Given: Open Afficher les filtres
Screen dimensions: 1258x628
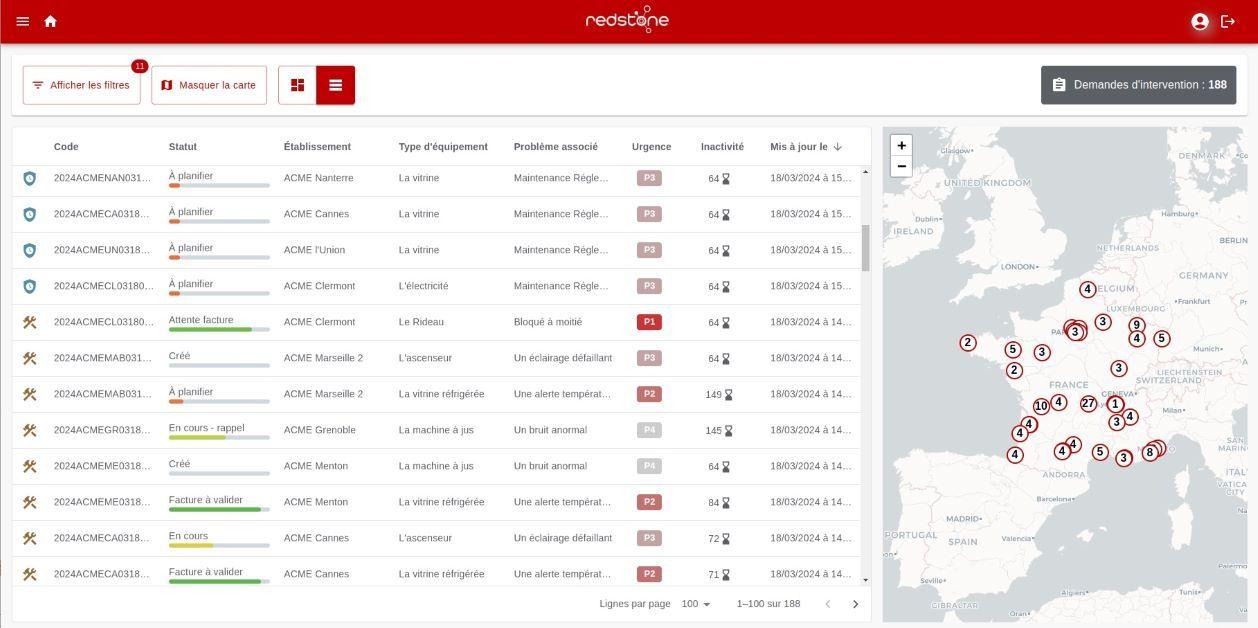Looking at the screenshot, I should 82,85.
